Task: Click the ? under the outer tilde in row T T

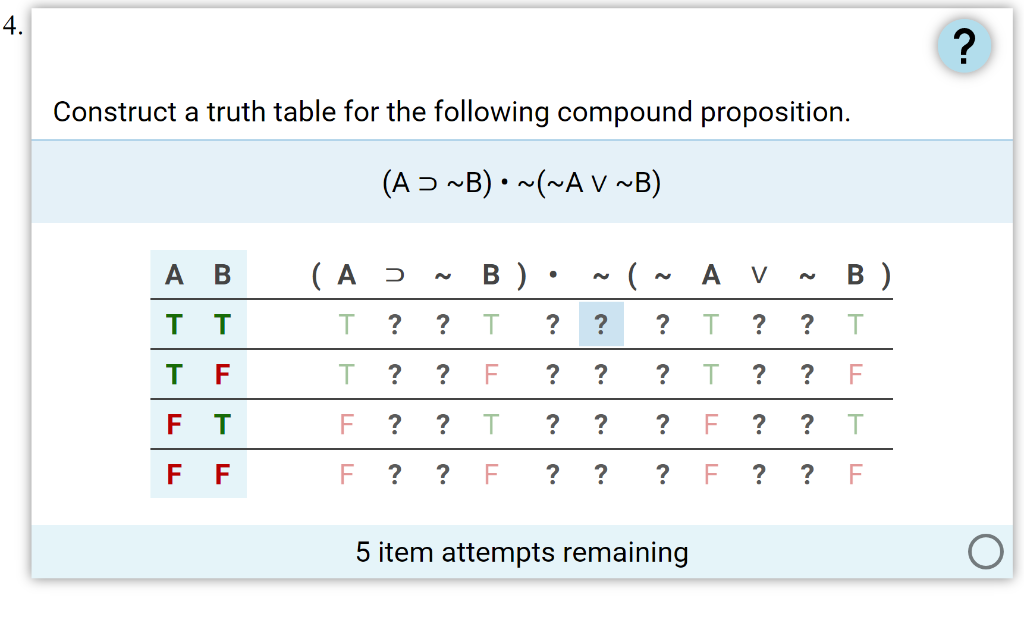Action: click(601, 324)
